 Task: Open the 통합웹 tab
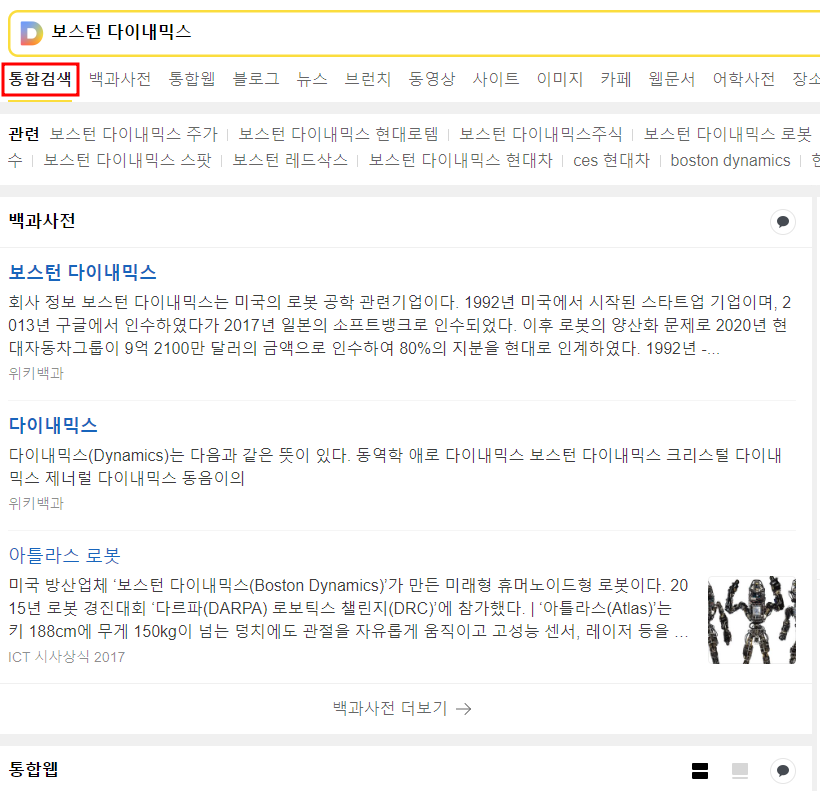[192, 79]
